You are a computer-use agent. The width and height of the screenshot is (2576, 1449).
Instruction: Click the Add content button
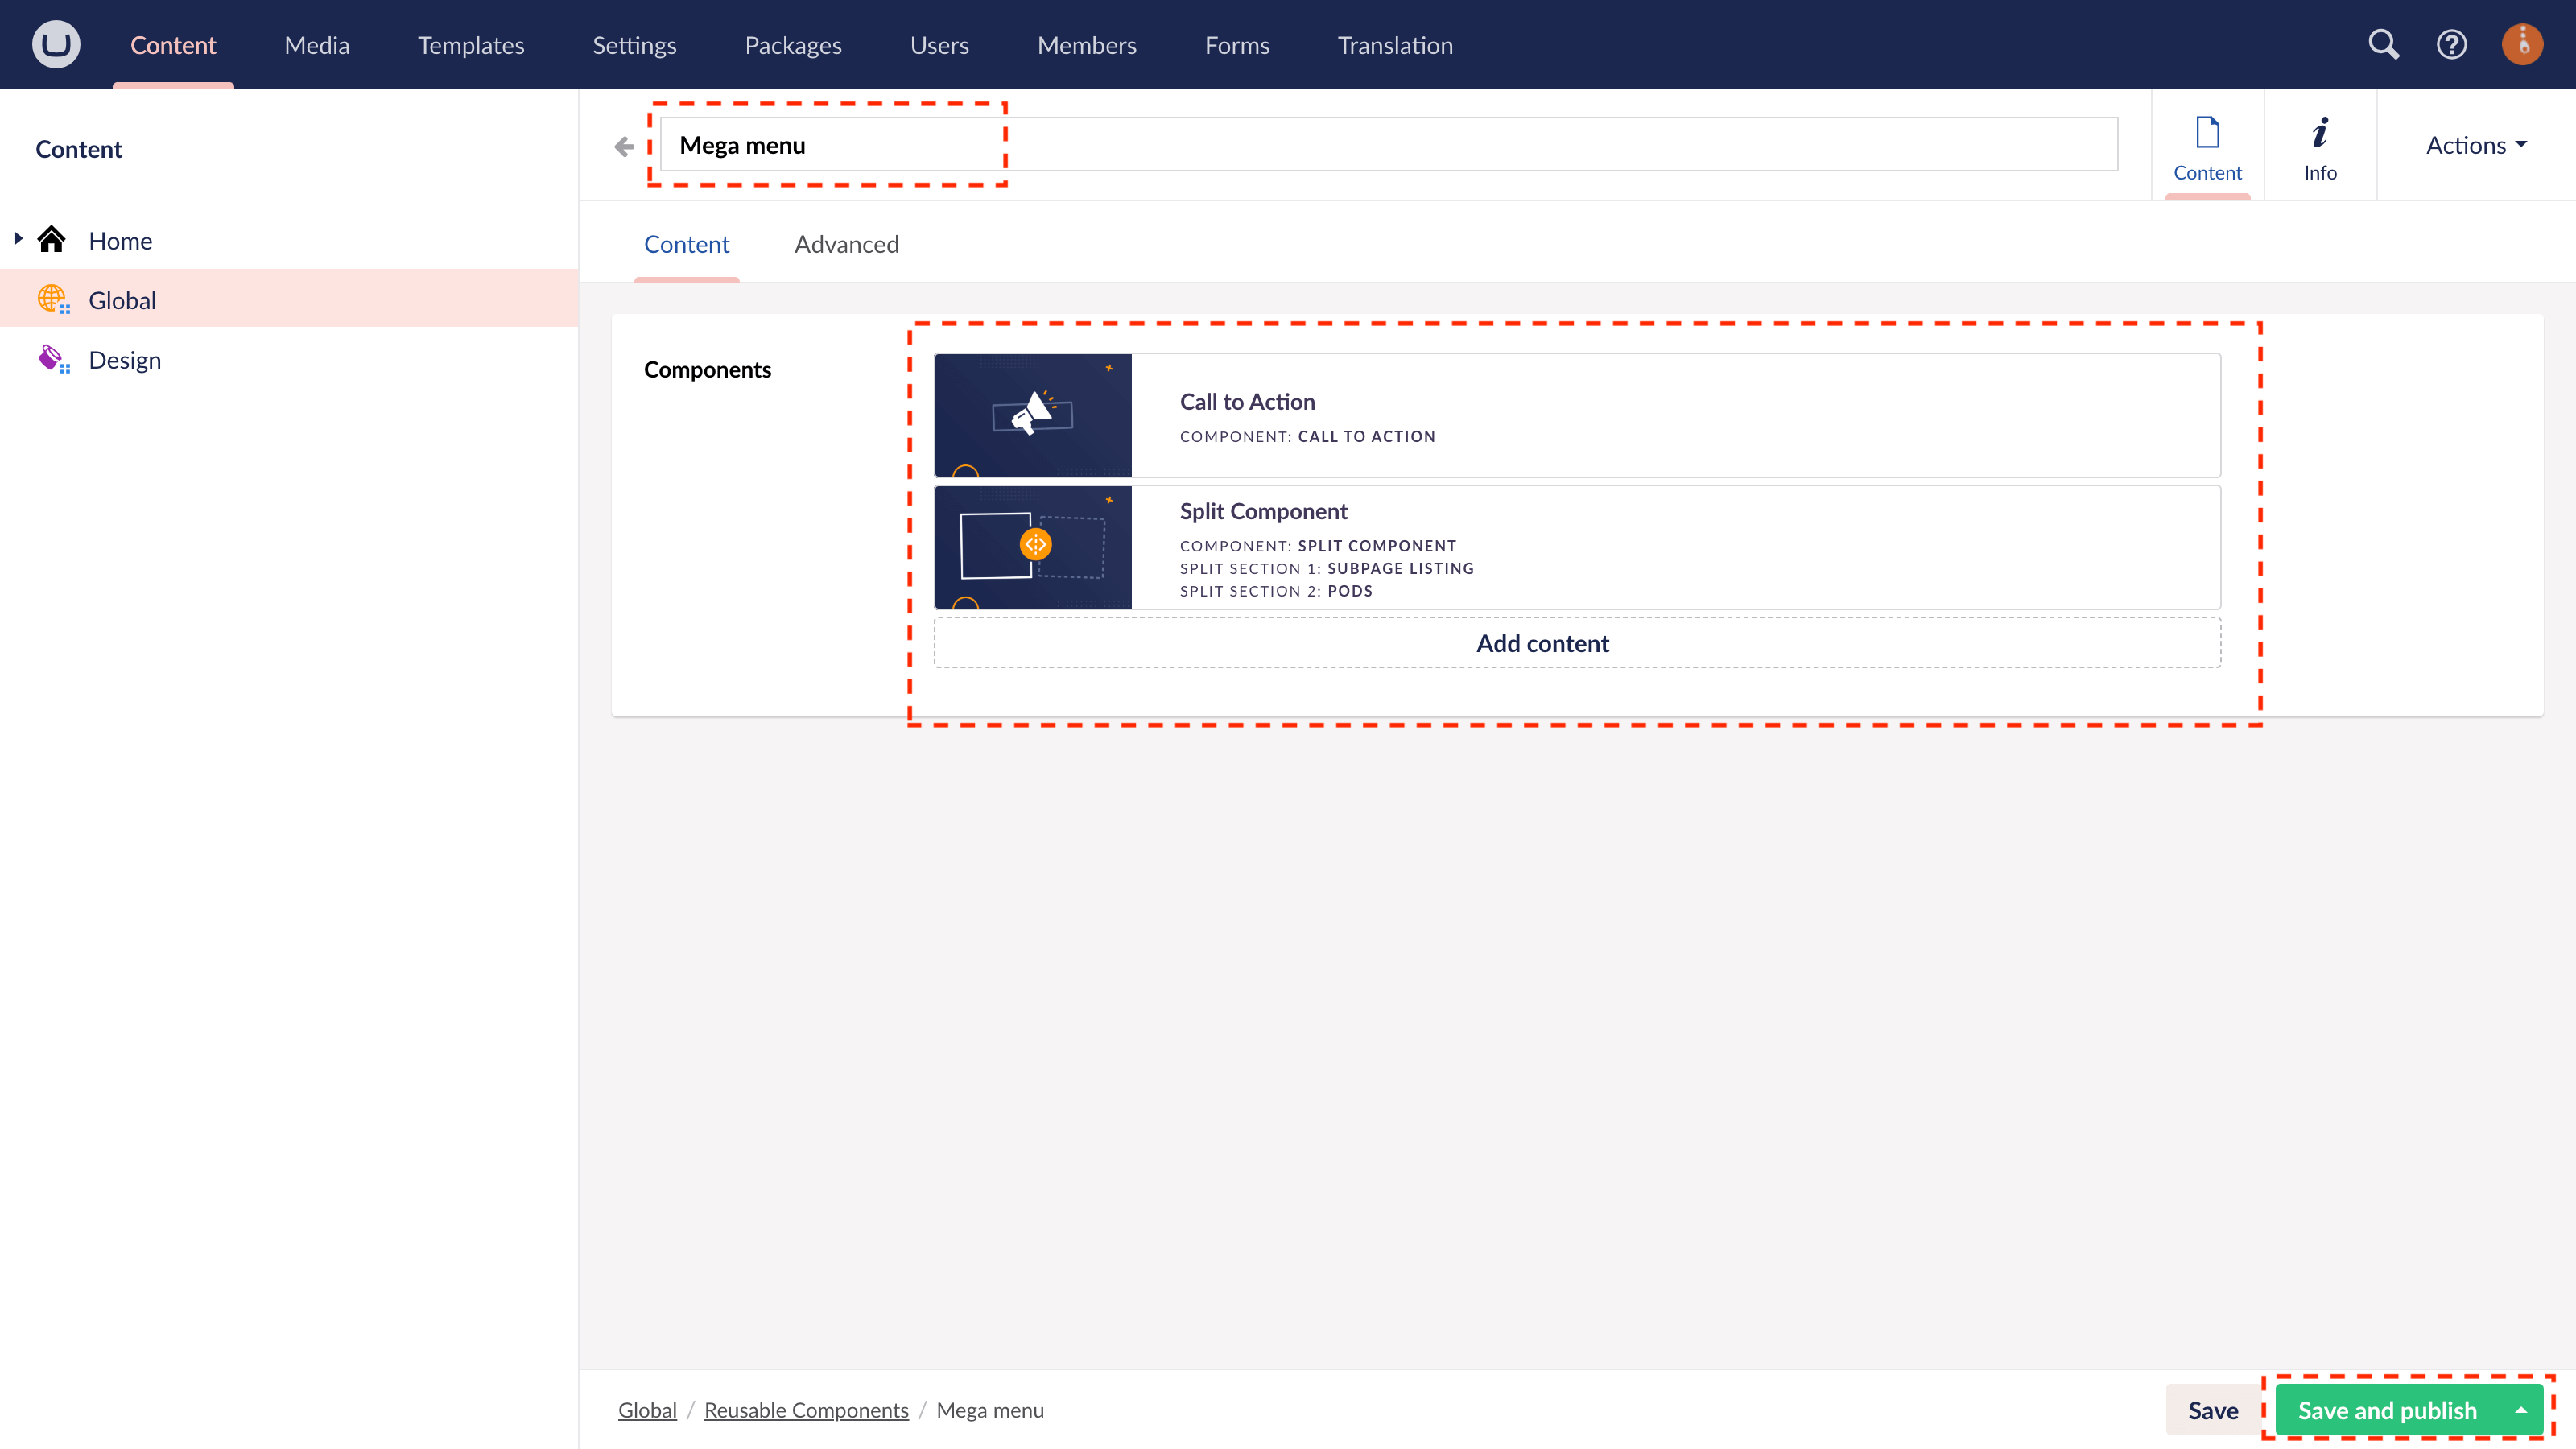pyautogui.click(x=1542, y=643)
